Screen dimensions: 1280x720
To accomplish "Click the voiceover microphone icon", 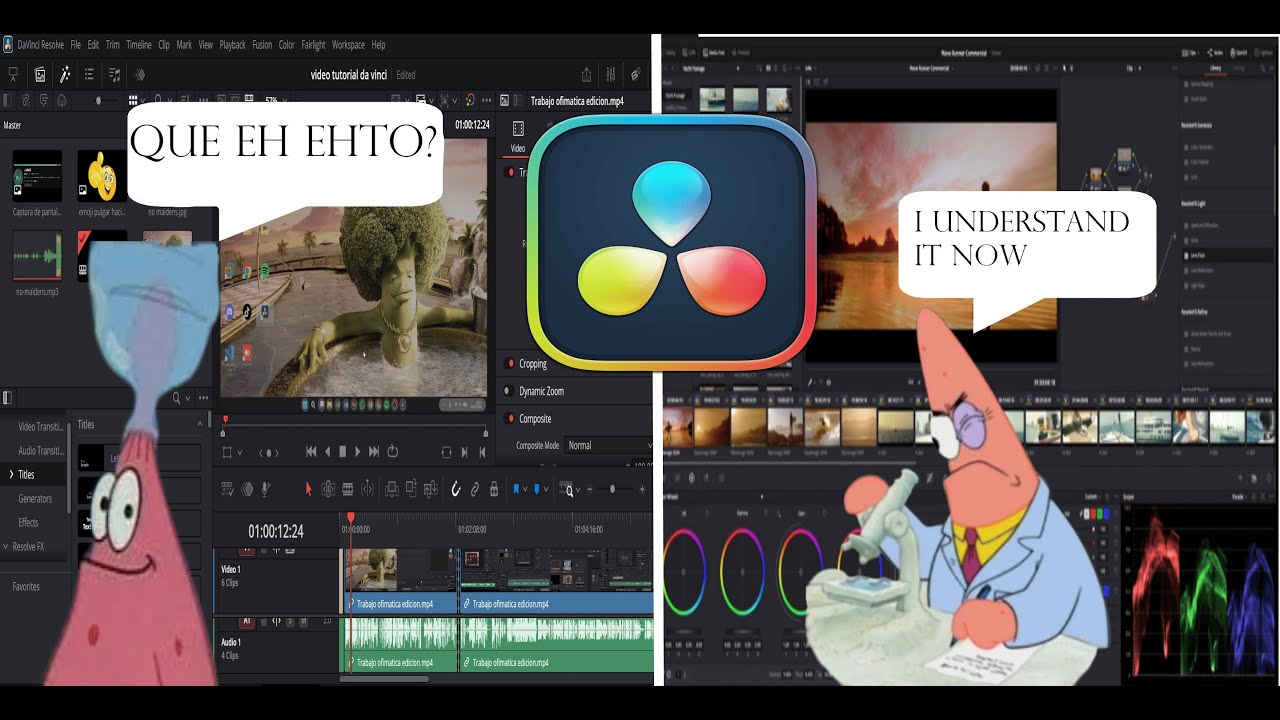I will pyautogui.click(x=264, y=489).
